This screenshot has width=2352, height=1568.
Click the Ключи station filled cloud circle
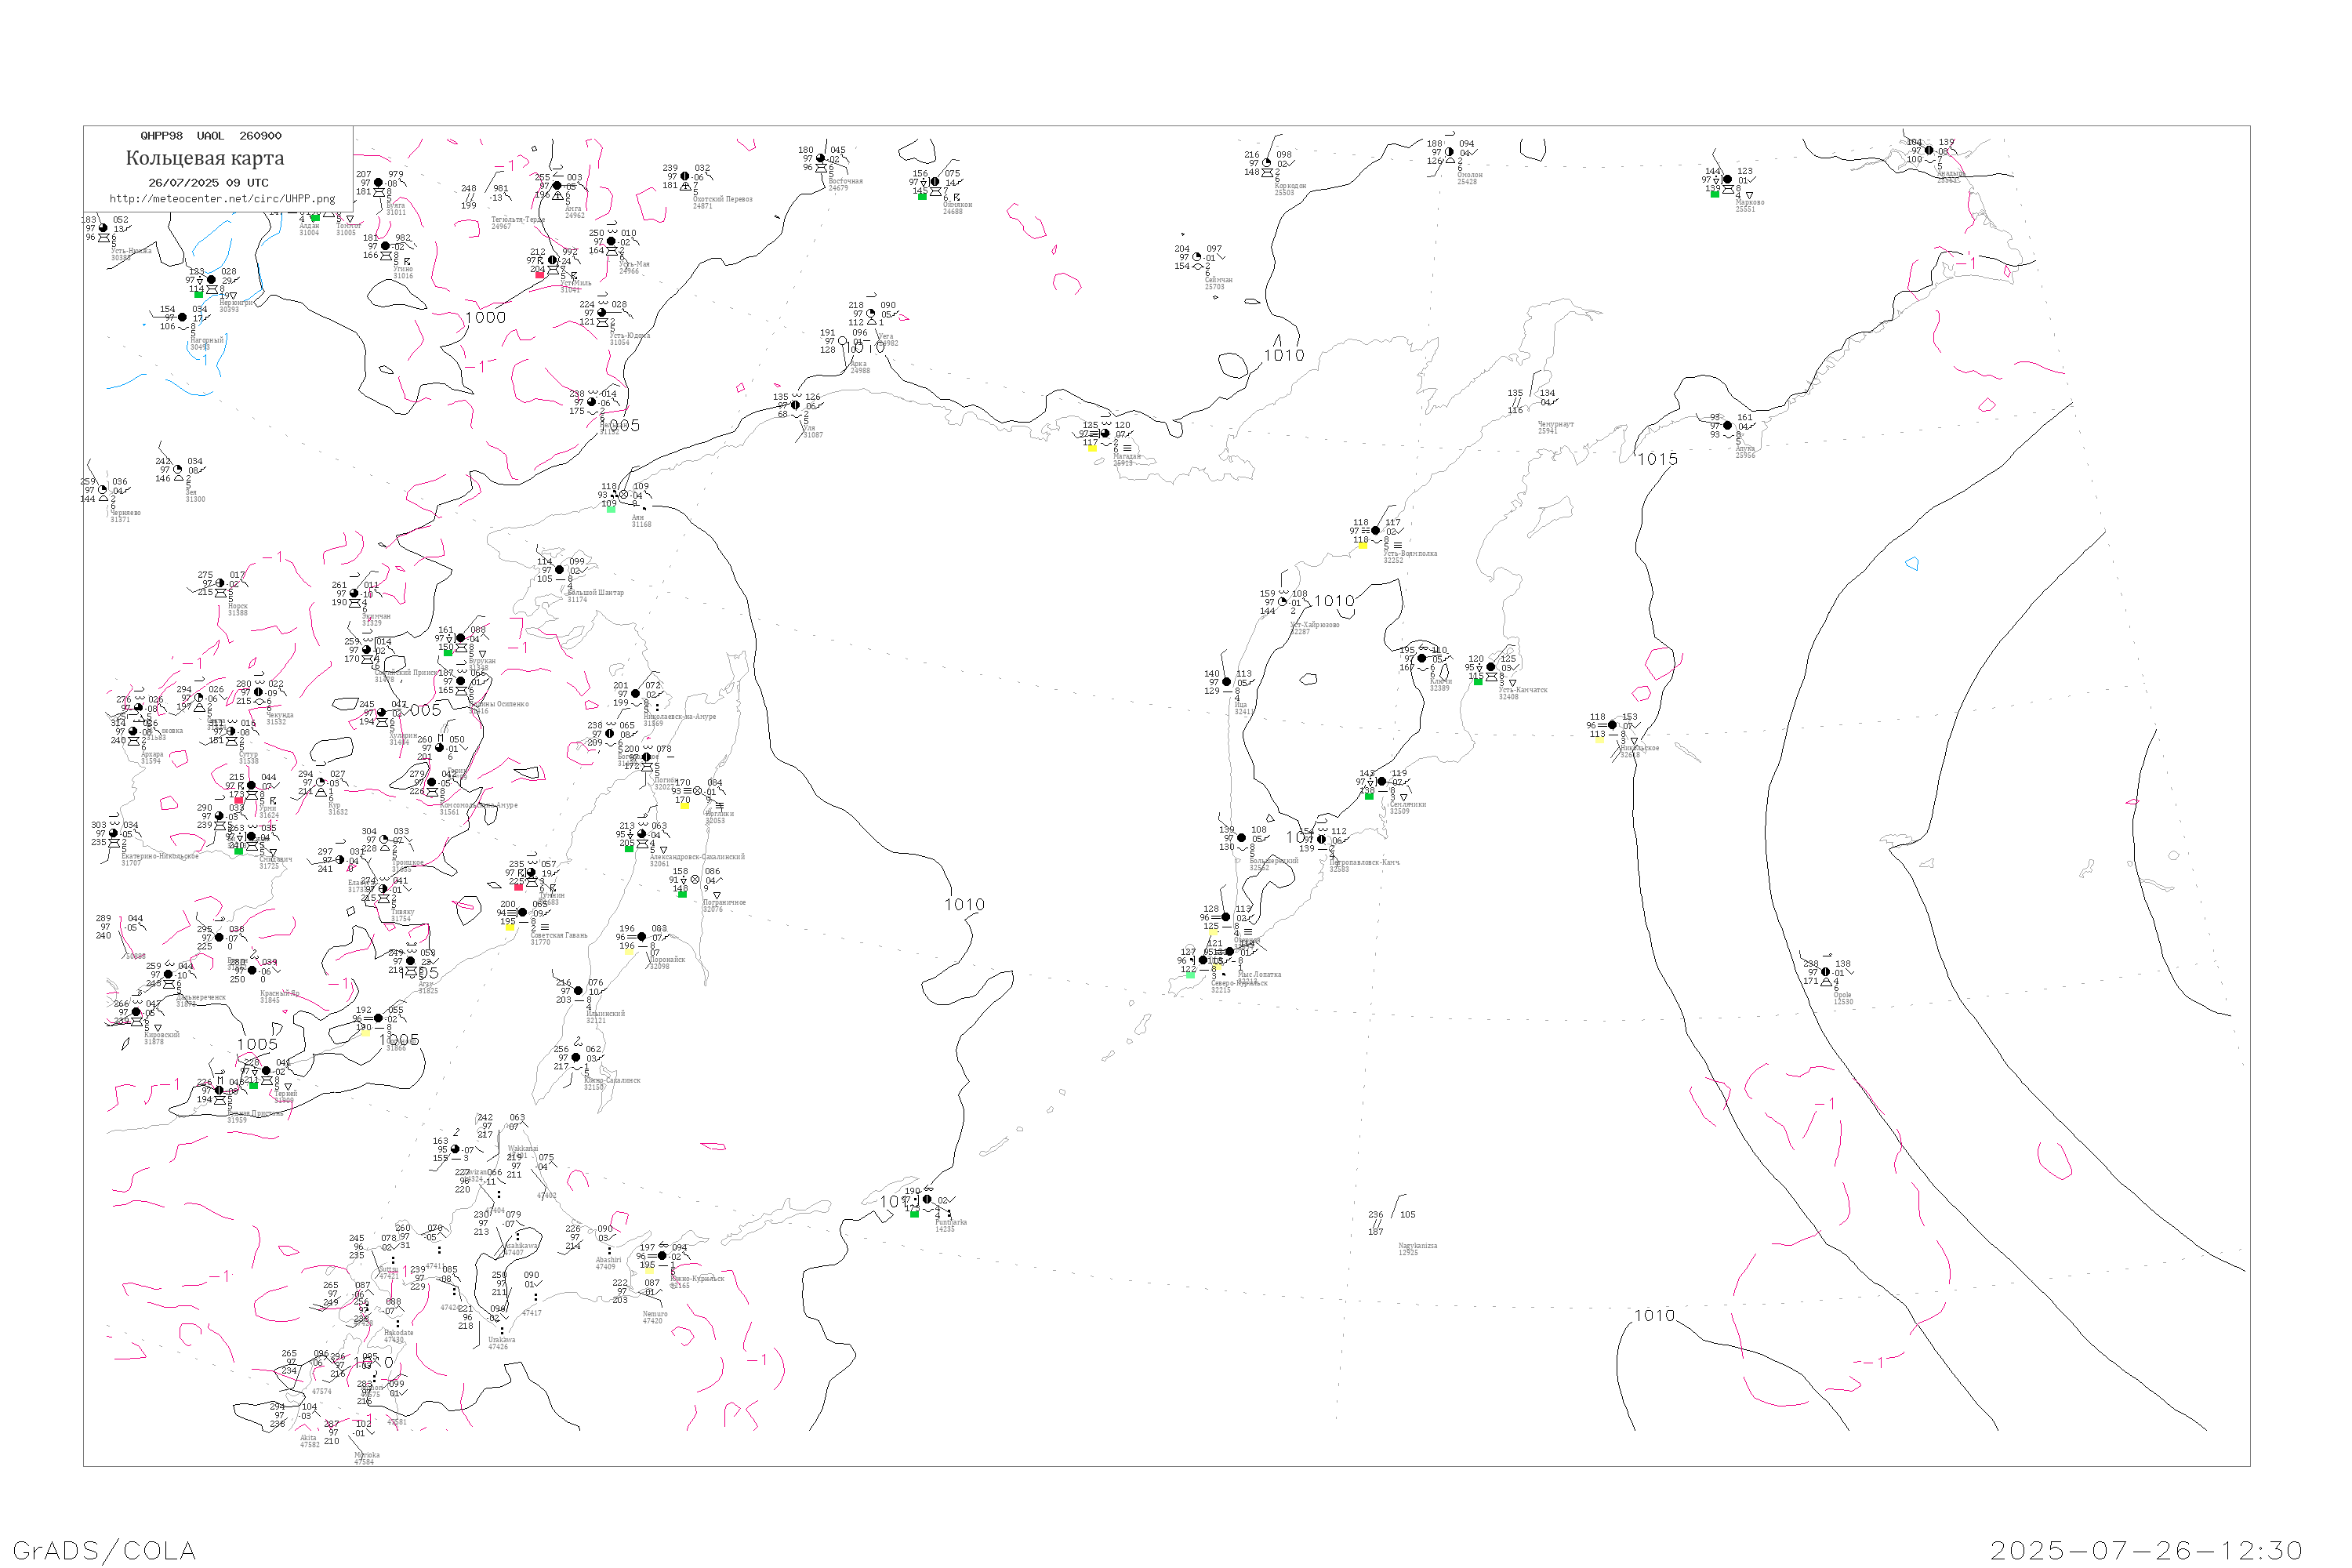1422,659
